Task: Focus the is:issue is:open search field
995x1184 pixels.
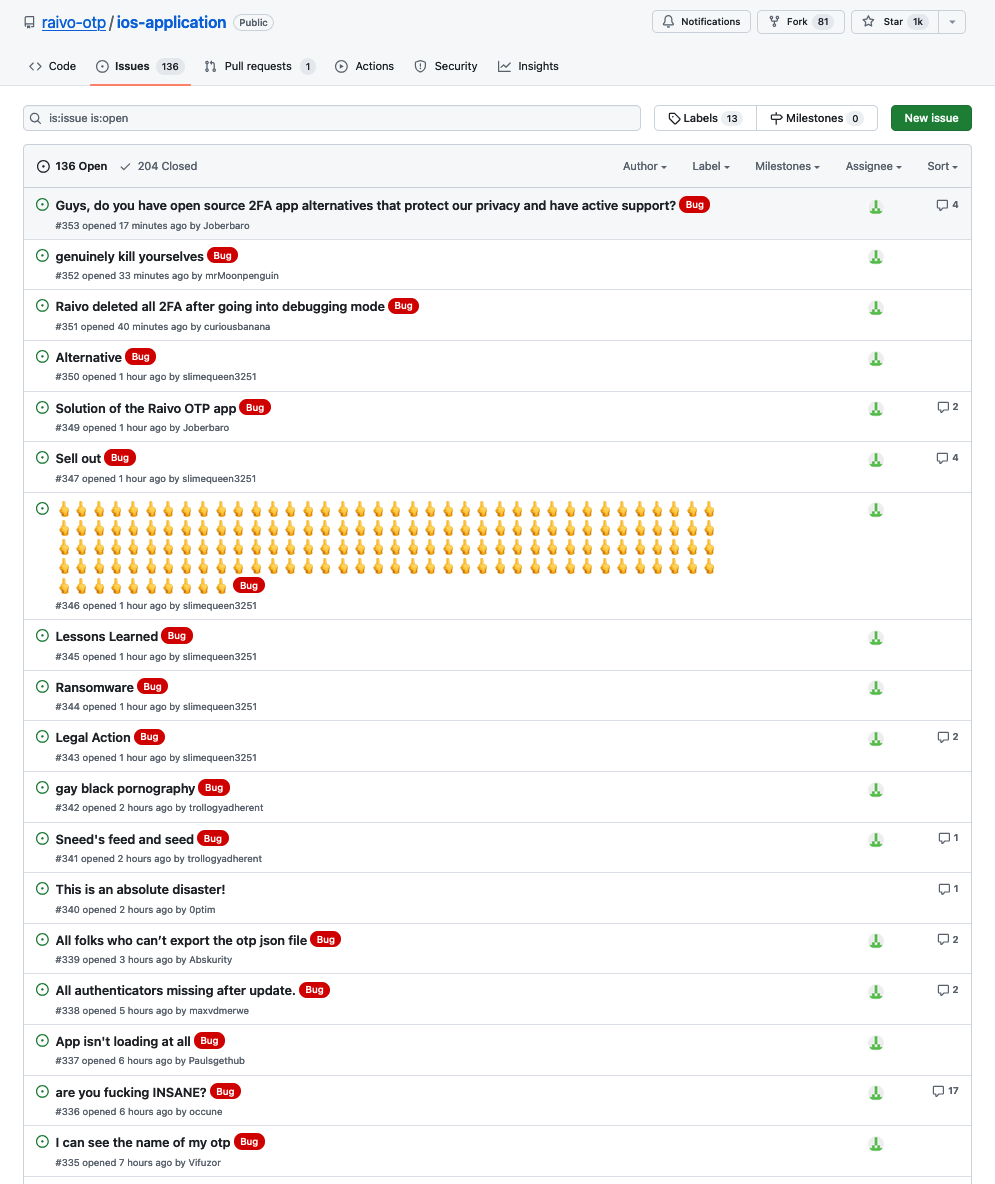Action: tap(332, 119)
